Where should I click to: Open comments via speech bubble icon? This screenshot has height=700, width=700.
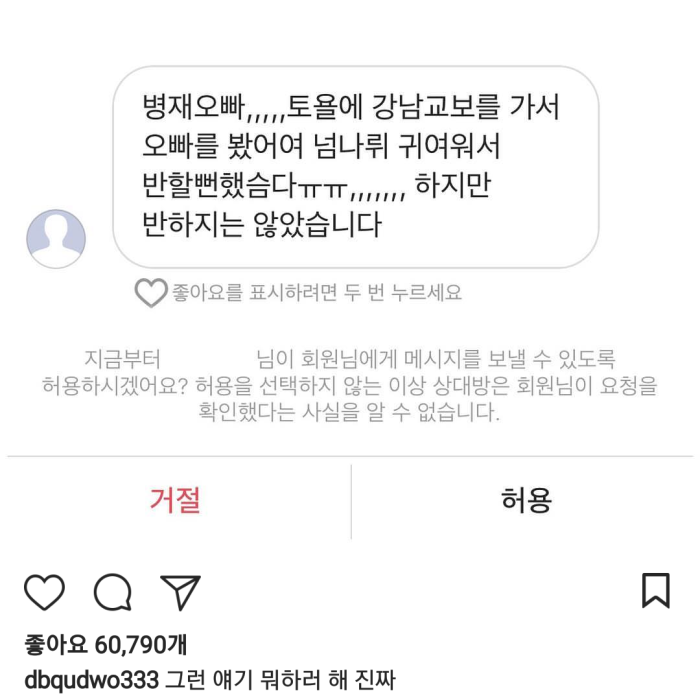tap(113, 592)
